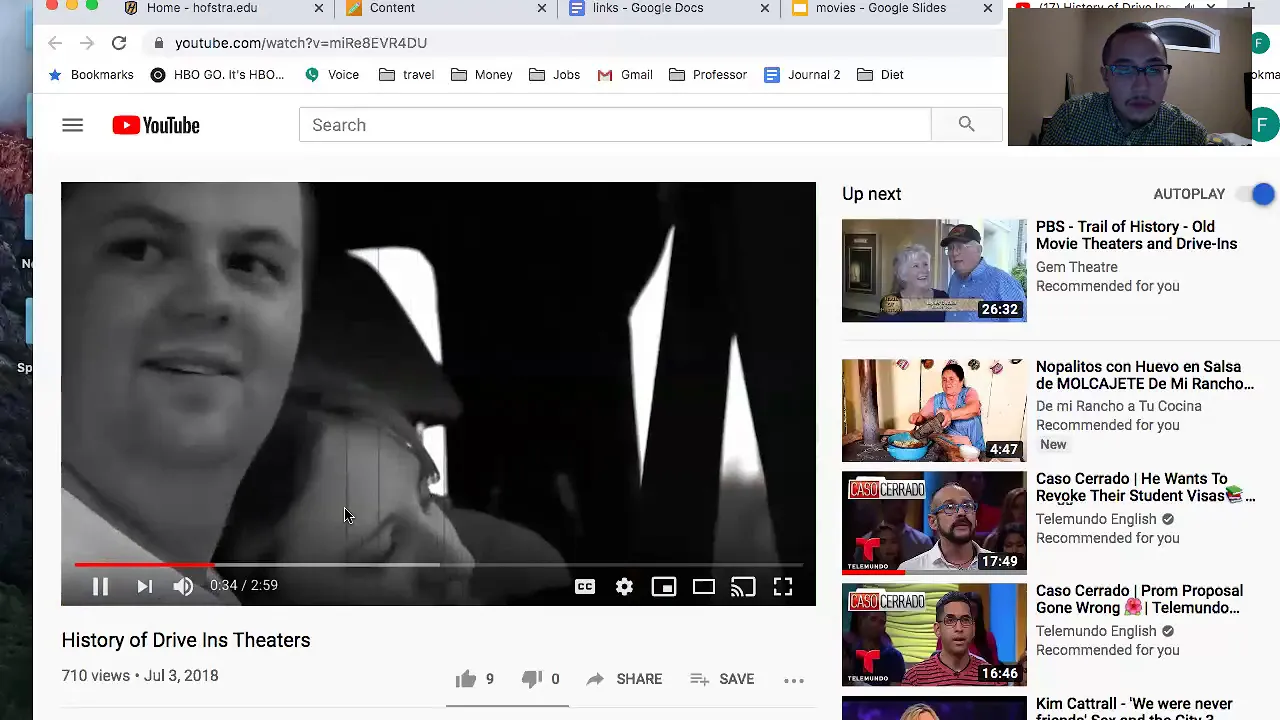Screen dimensions: 1280x720
Task: Mute the video volume
Action: [183, 586]
